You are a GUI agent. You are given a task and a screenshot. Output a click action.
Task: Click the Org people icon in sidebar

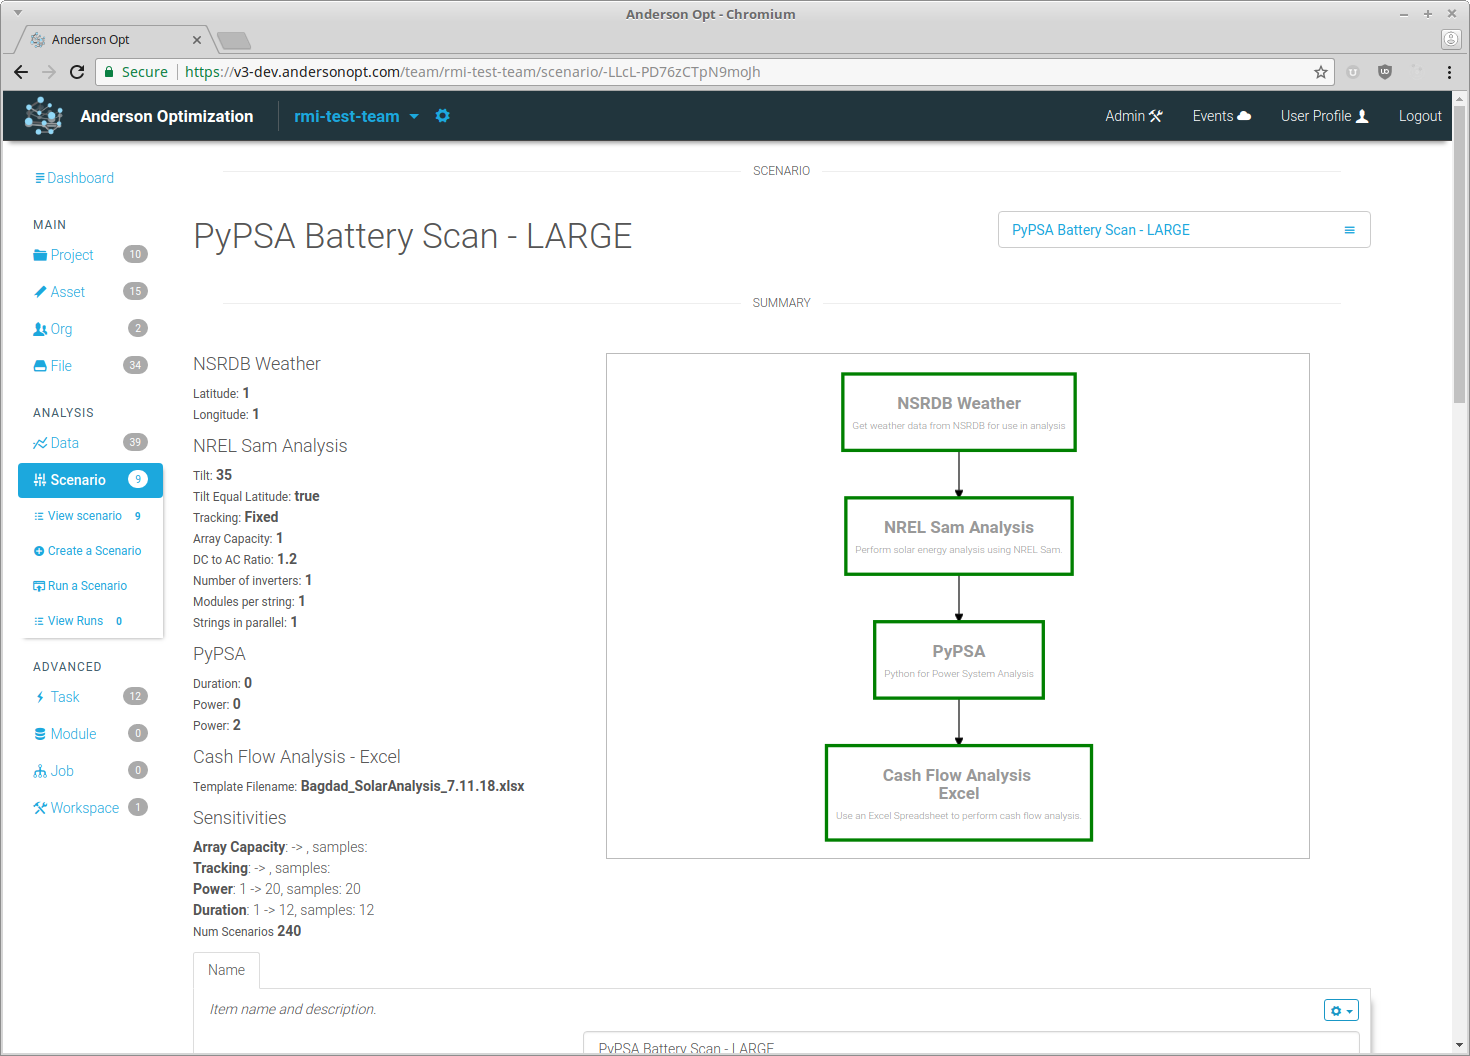(x=40, y=329)
